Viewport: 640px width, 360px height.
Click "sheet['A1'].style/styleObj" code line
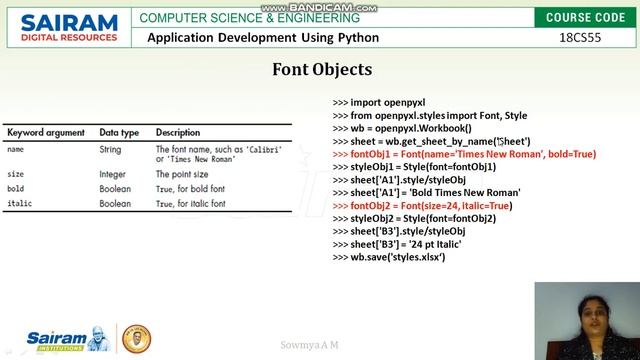click(x=399, y=180)
